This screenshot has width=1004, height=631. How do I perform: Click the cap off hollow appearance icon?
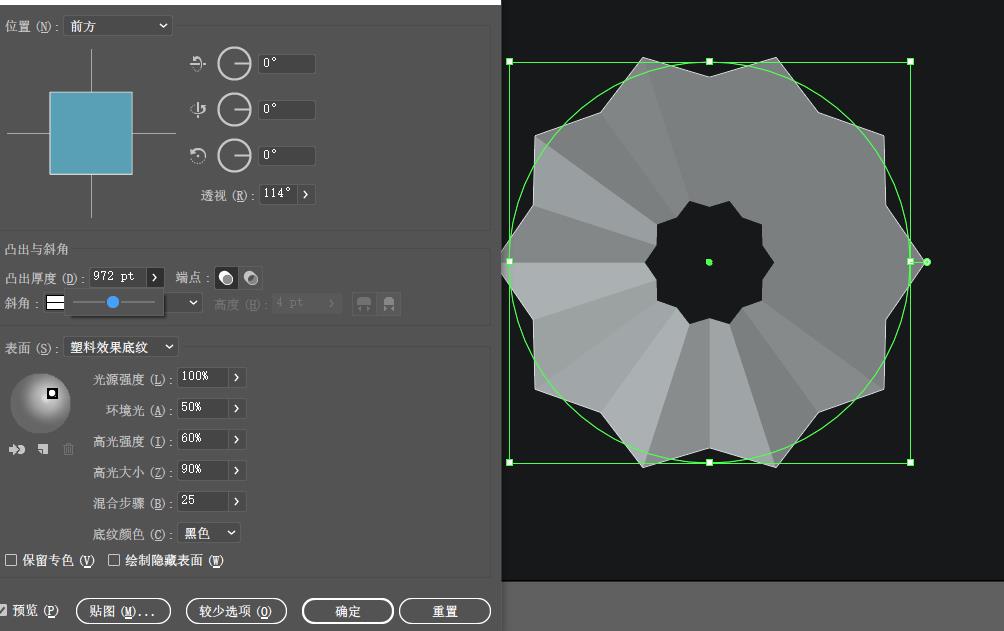[251, 278]
